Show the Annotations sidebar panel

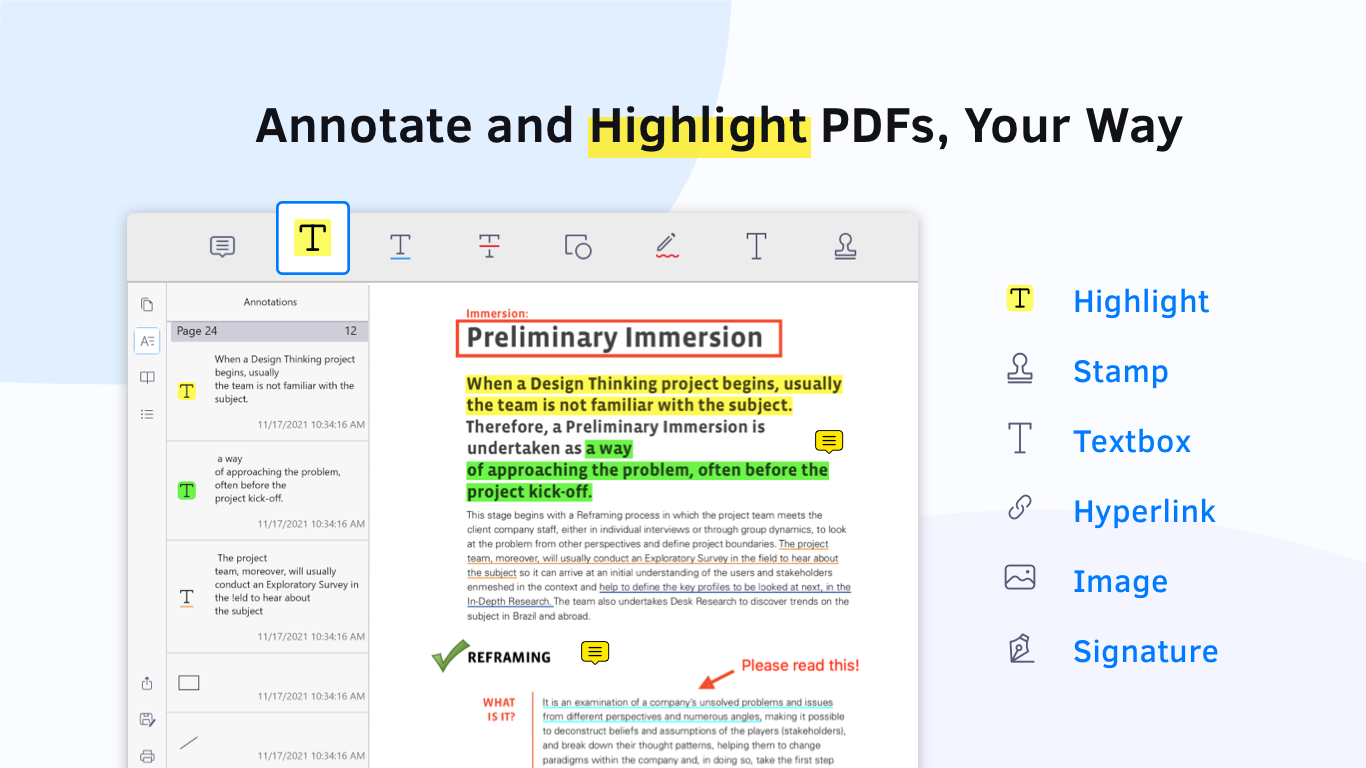pos(147,341)
